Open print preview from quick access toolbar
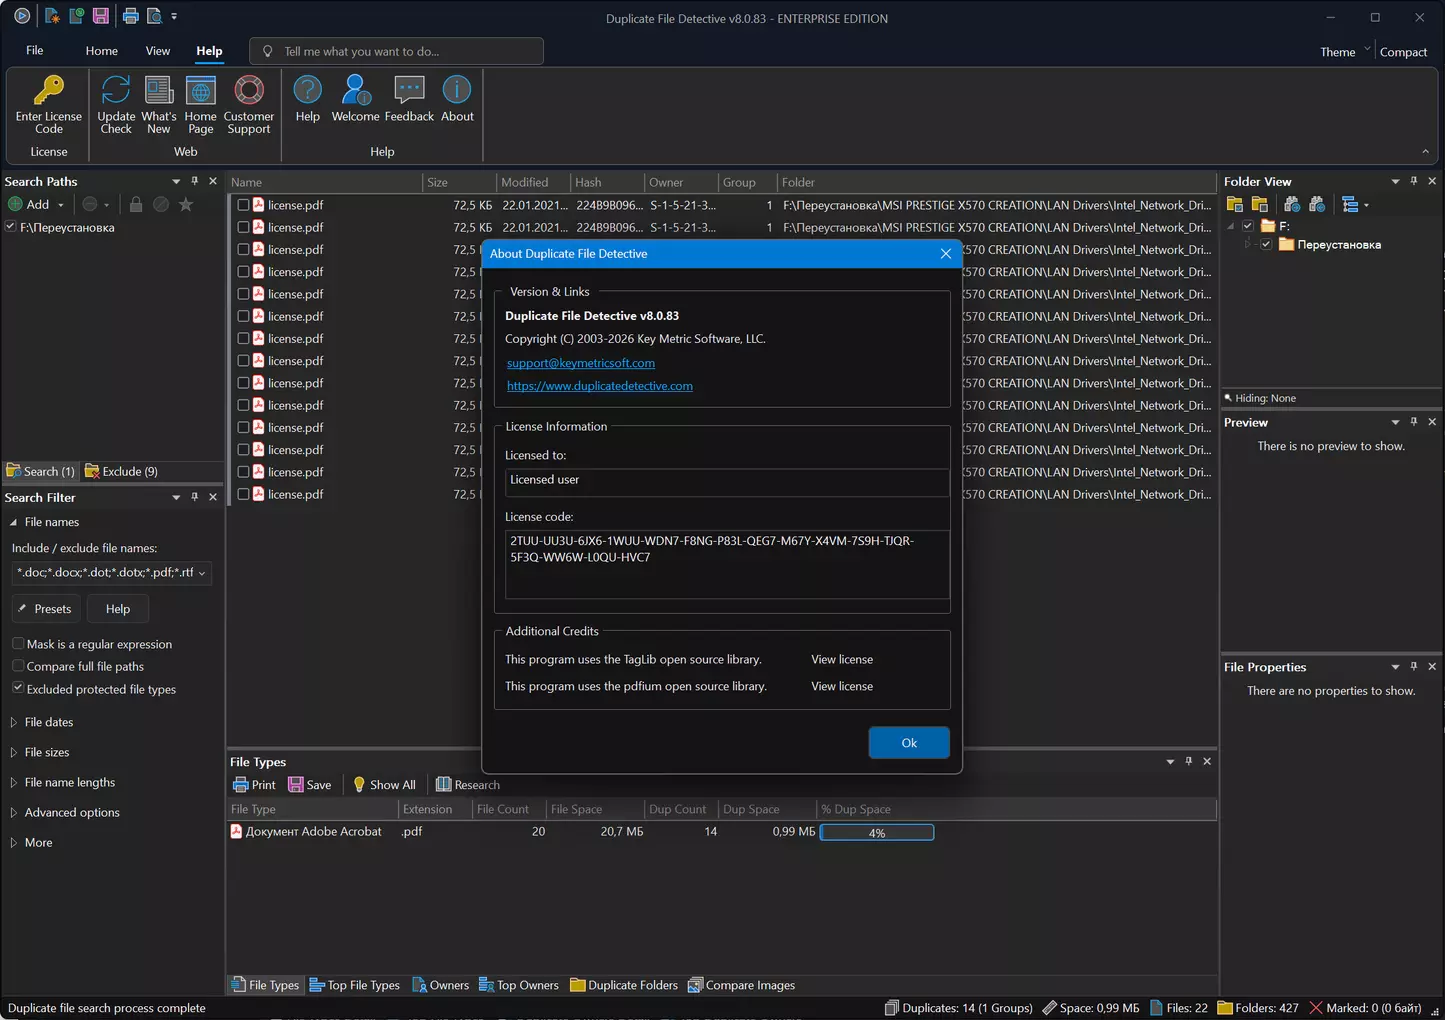This screenshot has height=1020, width=1445. click(x=154, y=16)
